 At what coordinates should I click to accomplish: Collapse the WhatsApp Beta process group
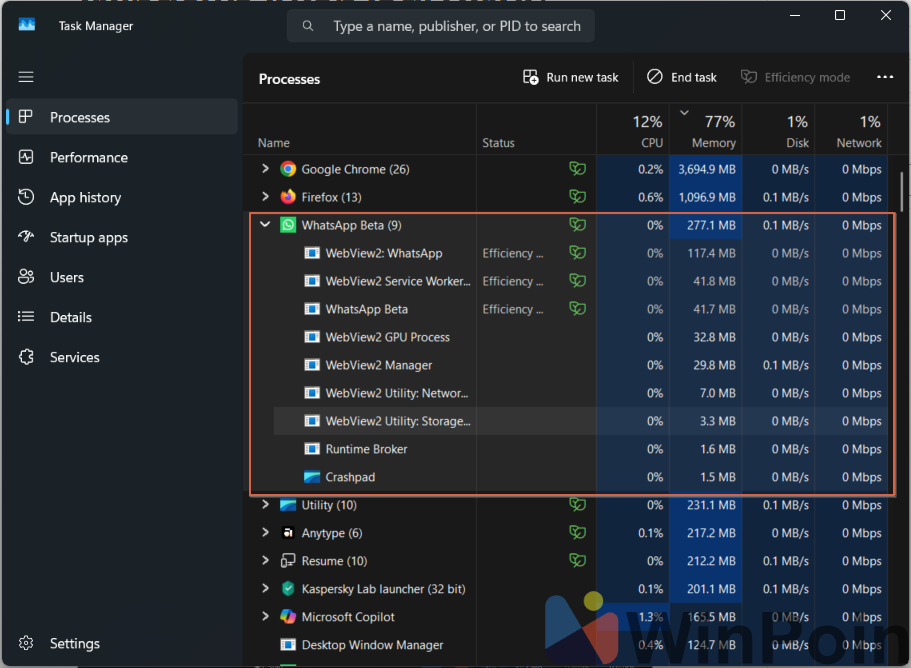point(266,224)
